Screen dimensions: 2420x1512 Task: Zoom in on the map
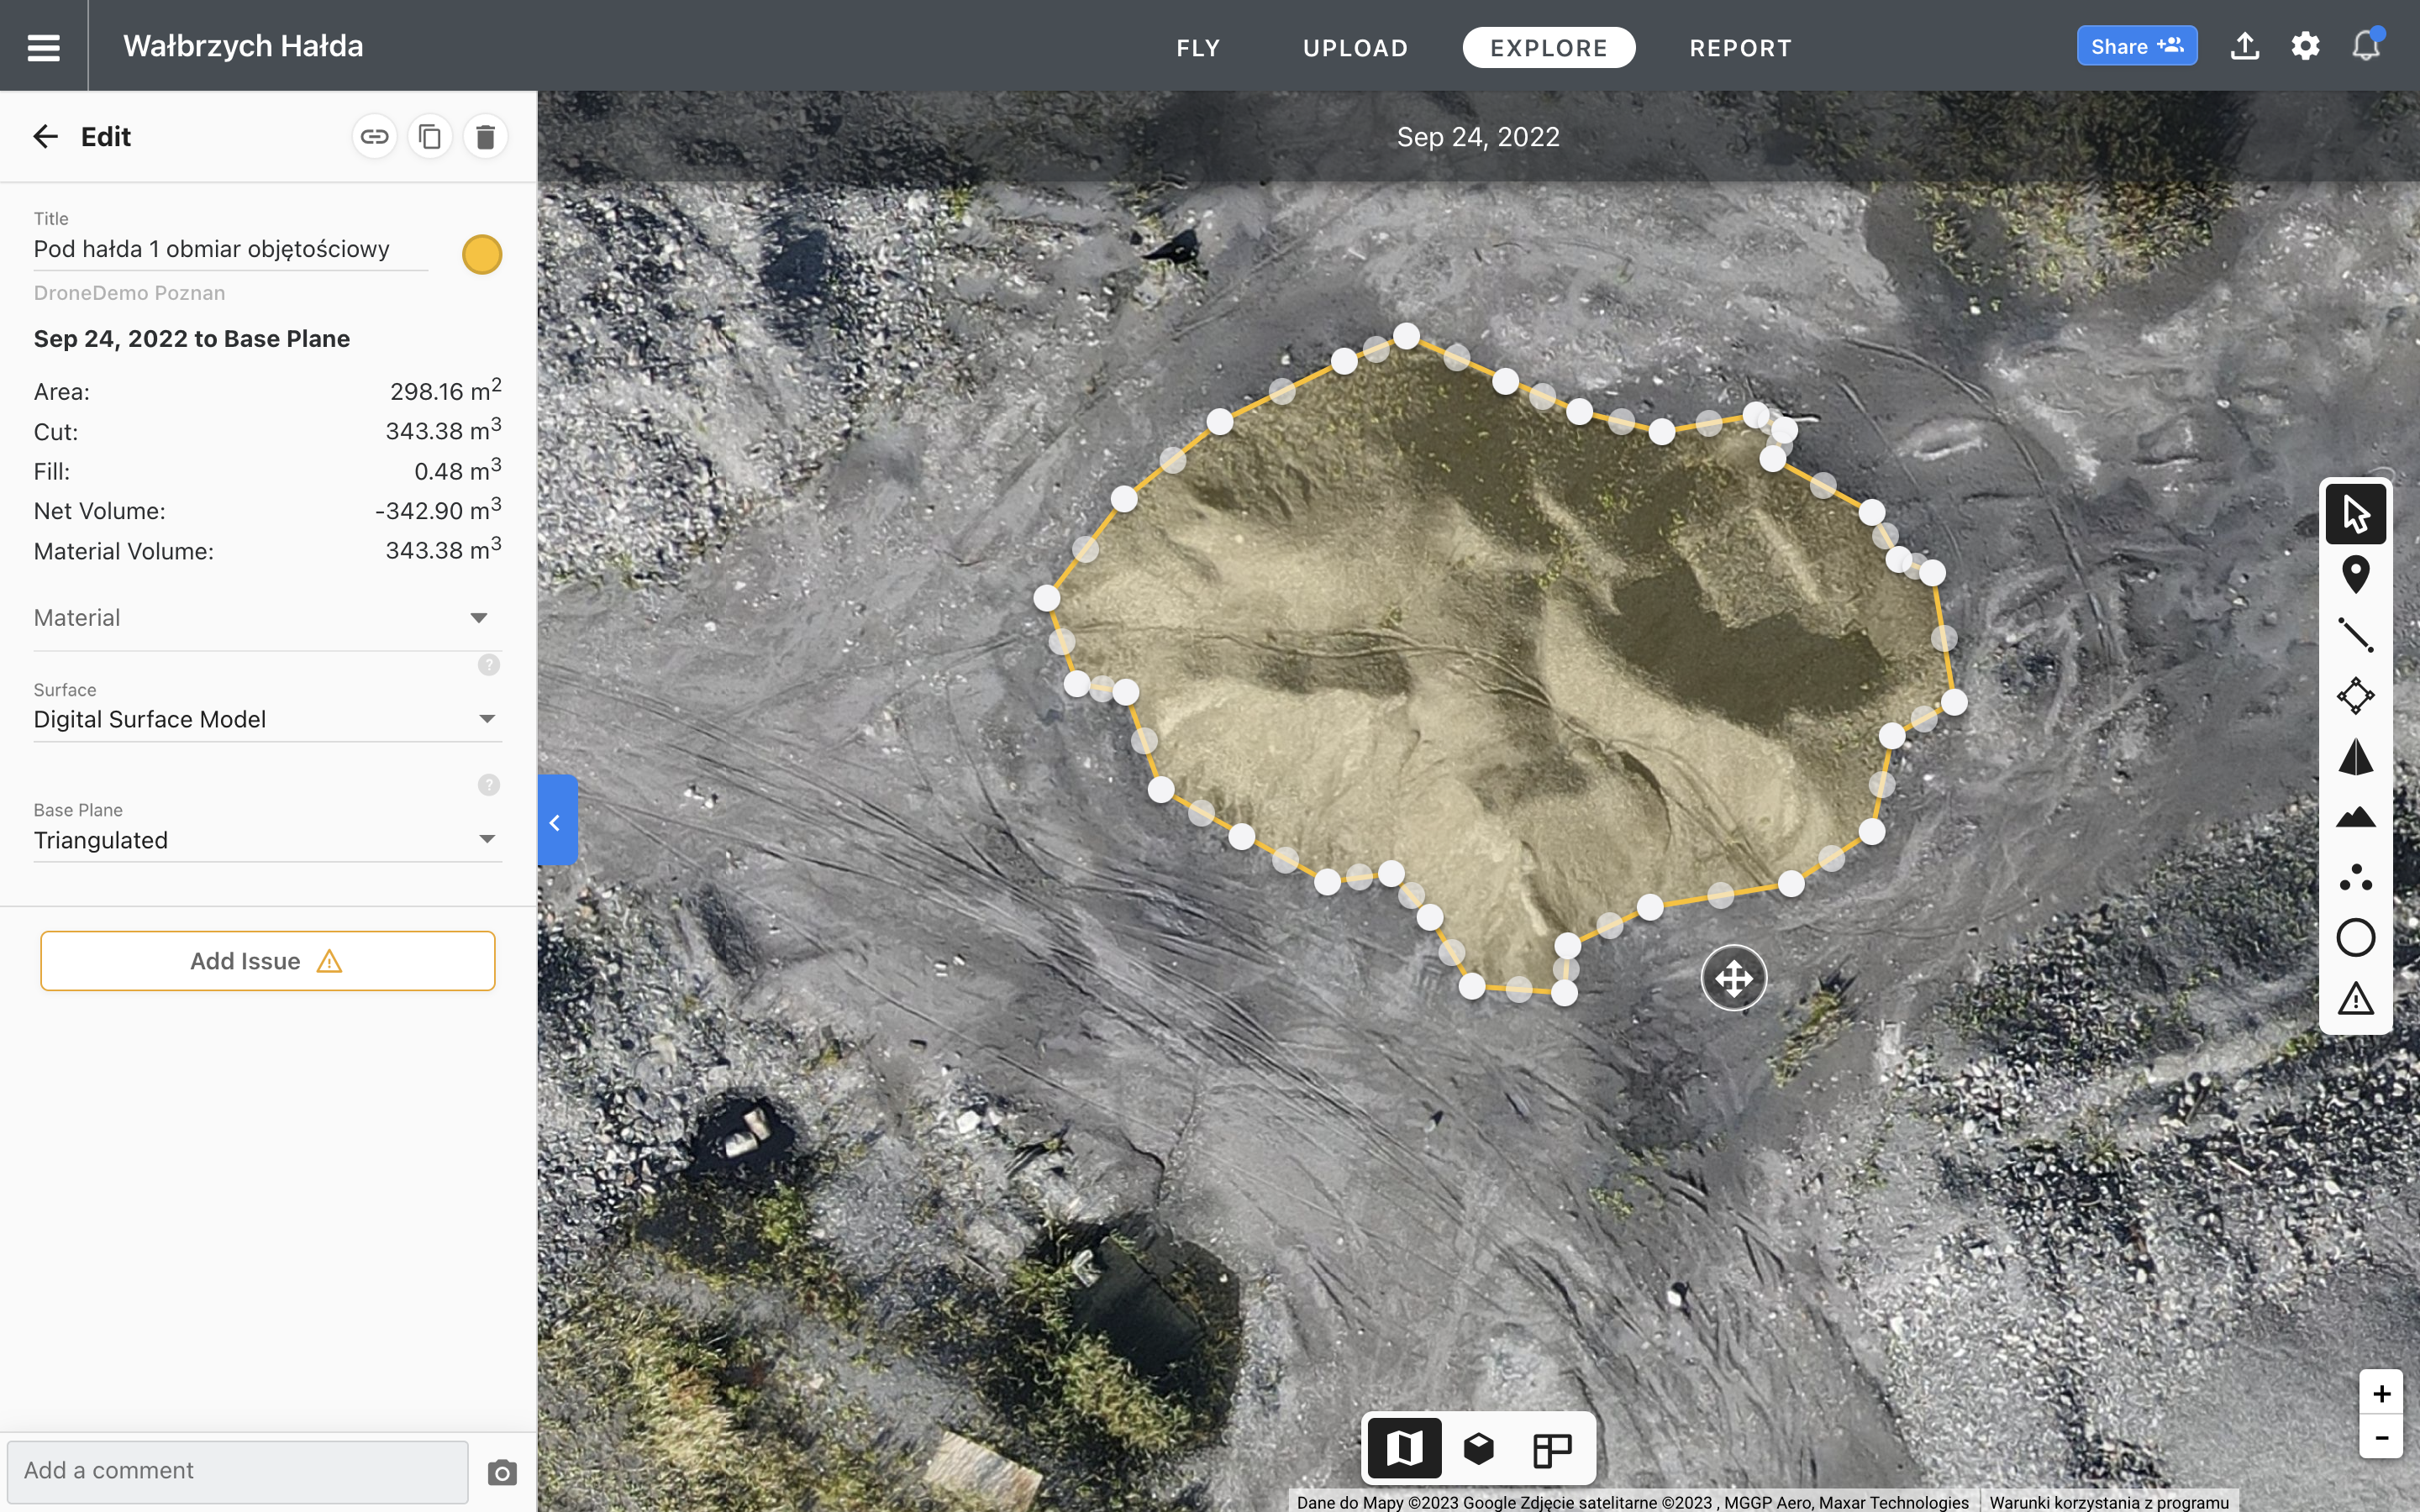click(x=2381, y=1394)
